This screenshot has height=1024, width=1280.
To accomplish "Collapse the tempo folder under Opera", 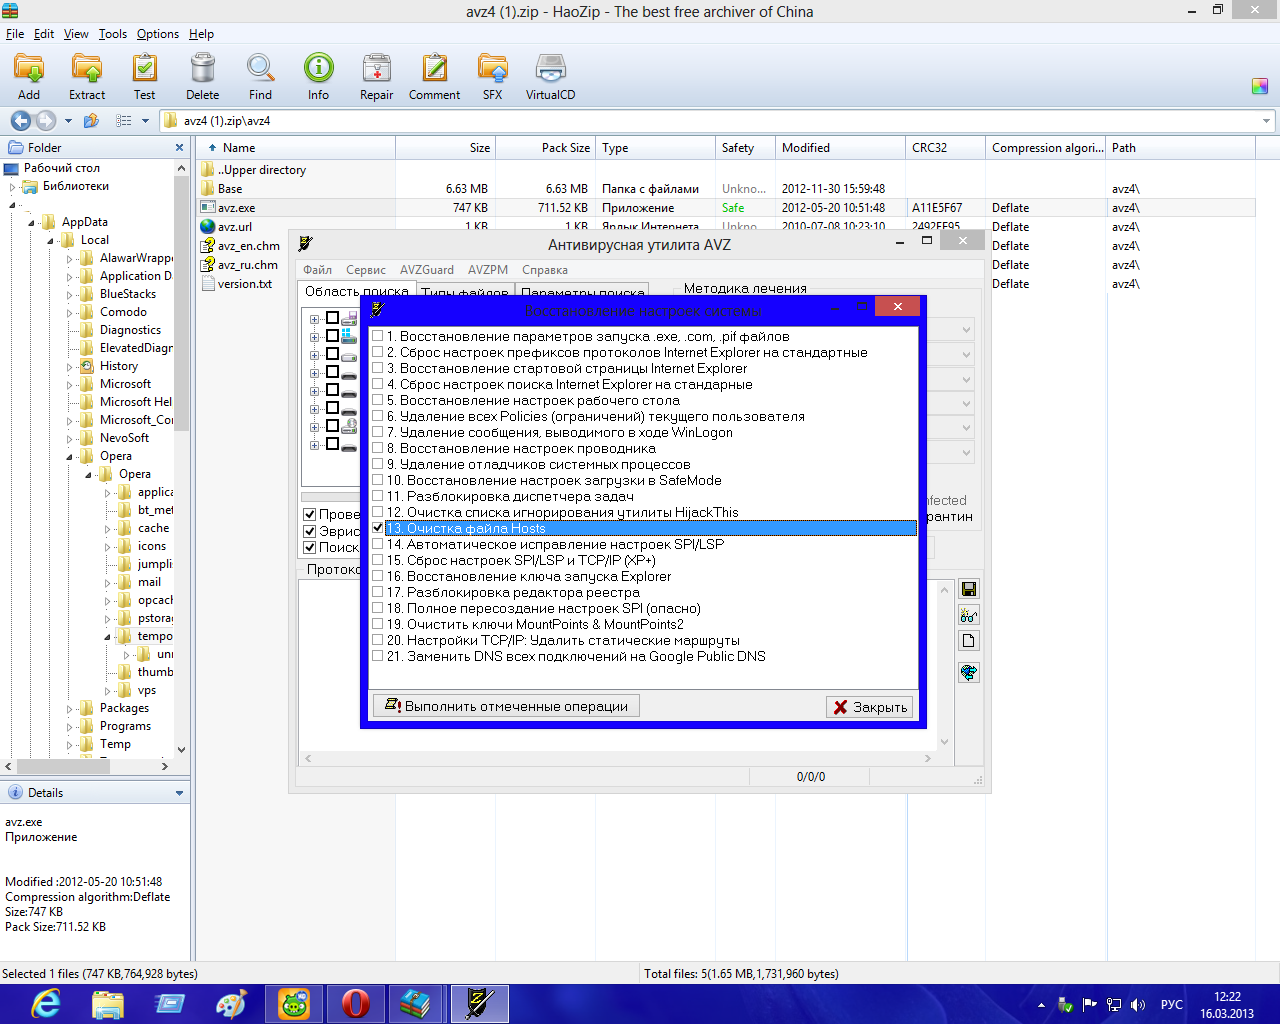I will pos(108,636).
